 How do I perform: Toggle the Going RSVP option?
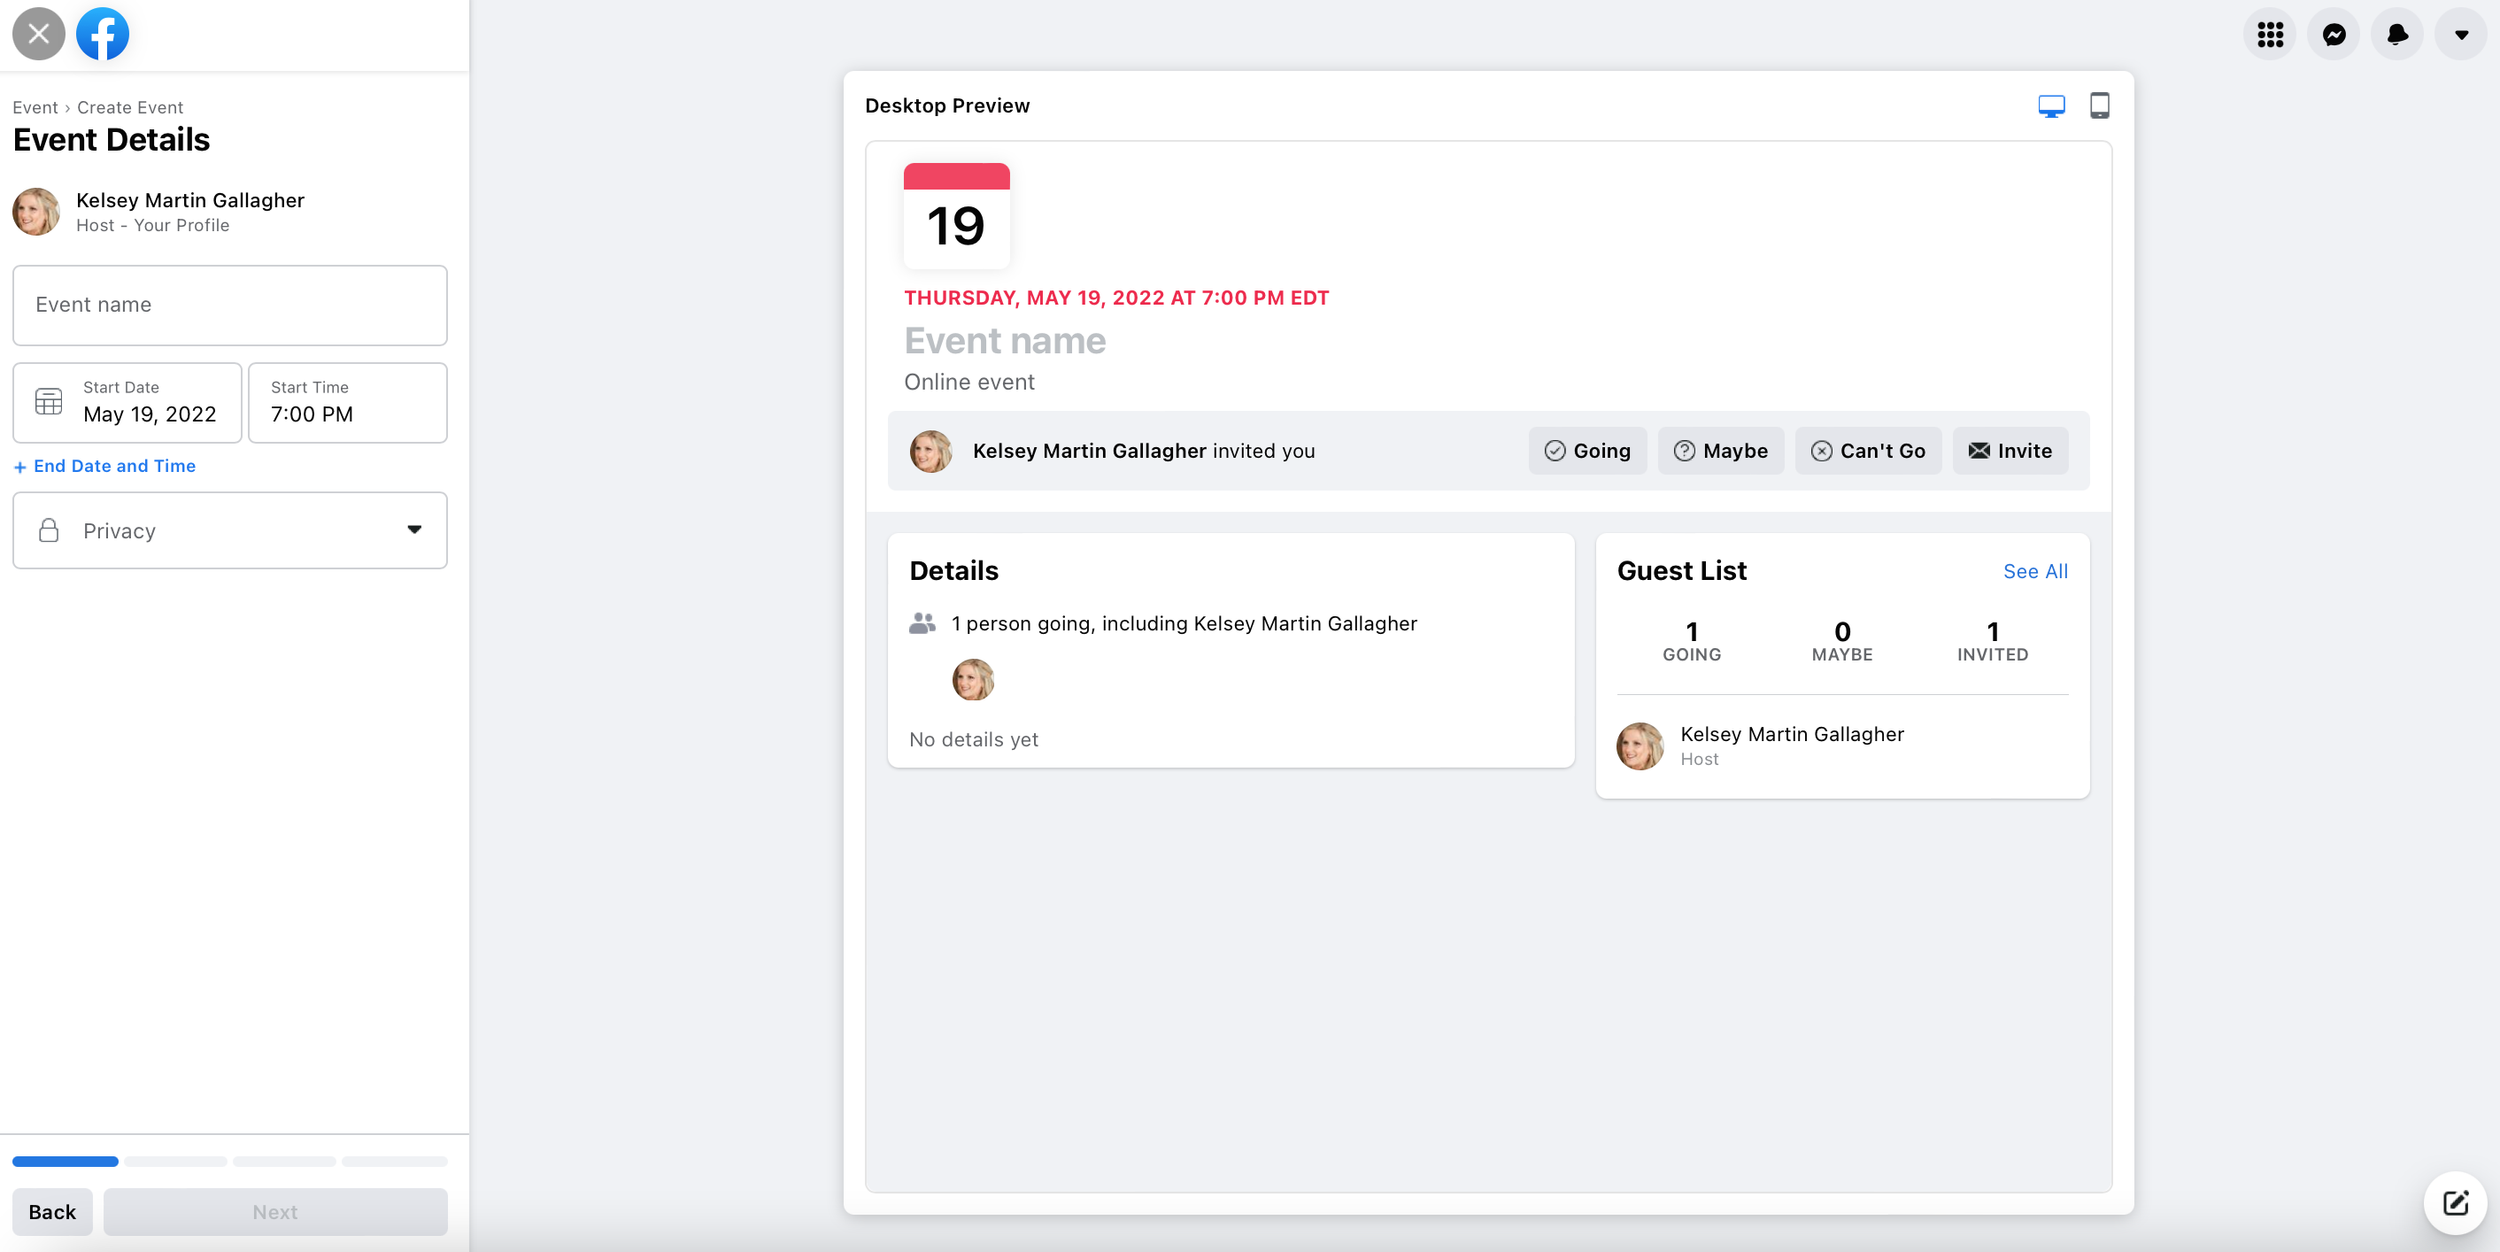click(1587, 450)
